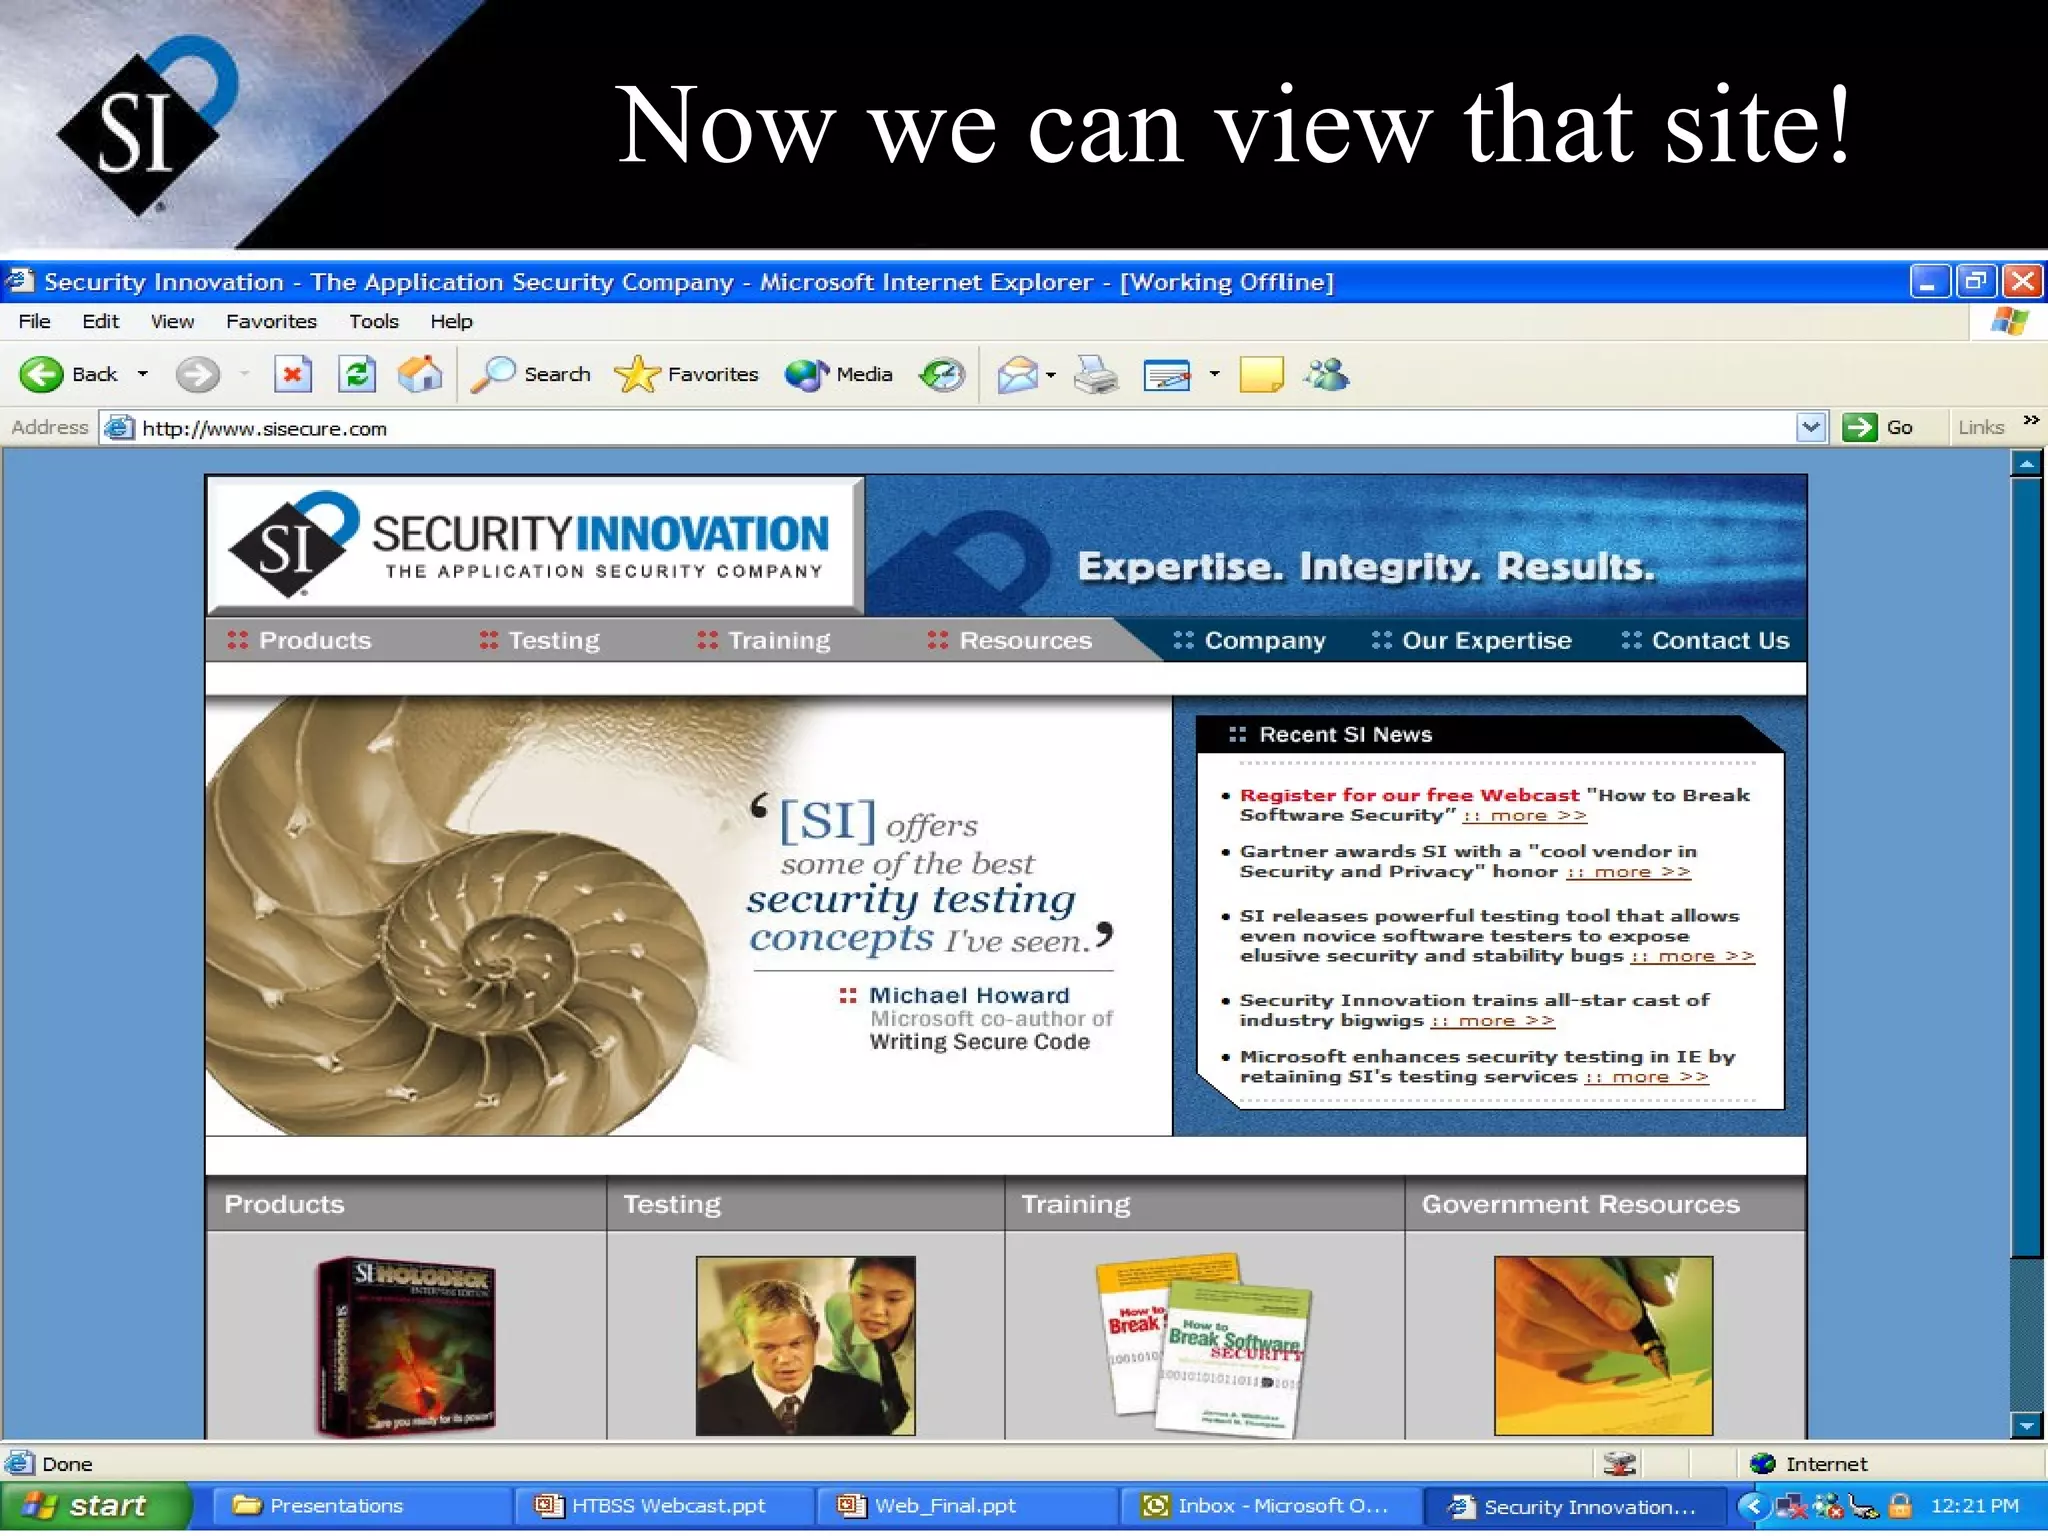Switch to HTBSS Webcast.ppt taskbar item
The width and height of the screenshot is (2048, 1536).
click(664, 1506)
